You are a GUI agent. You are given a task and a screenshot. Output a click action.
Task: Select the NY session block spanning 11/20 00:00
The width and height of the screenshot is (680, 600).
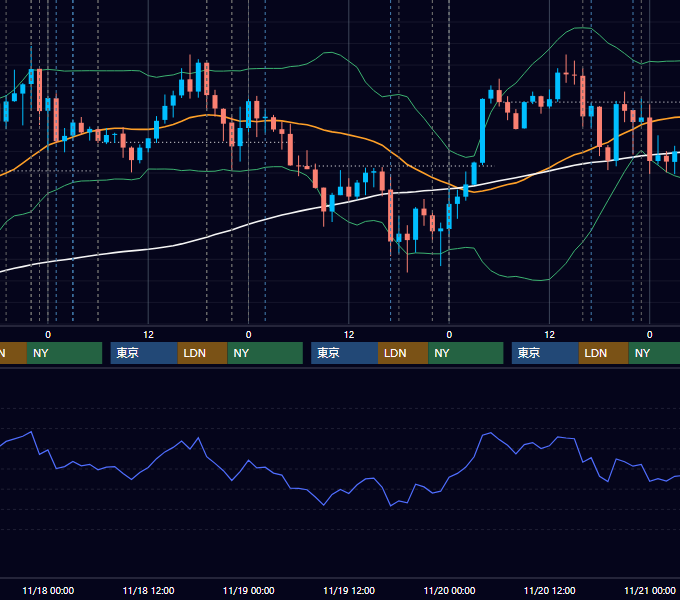(466, 353)
